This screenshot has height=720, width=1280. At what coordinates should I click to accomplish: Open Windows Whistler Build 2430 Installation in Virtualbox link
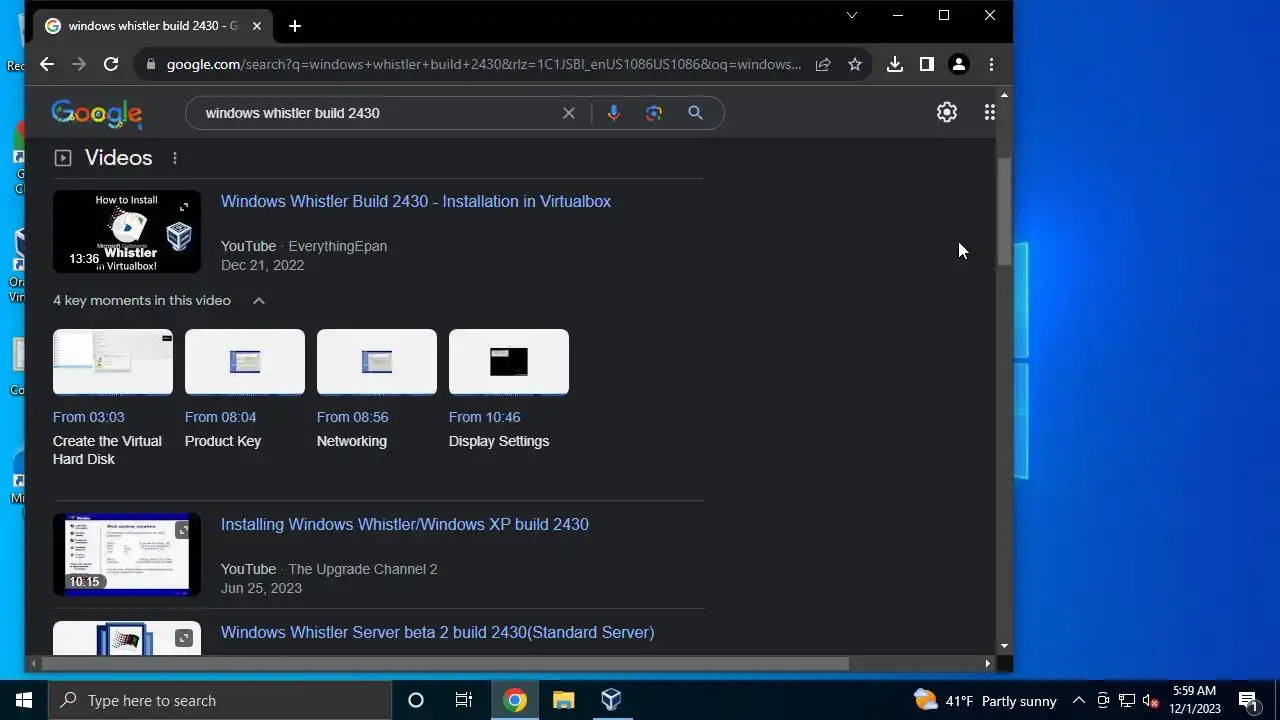tap(415, 201)
